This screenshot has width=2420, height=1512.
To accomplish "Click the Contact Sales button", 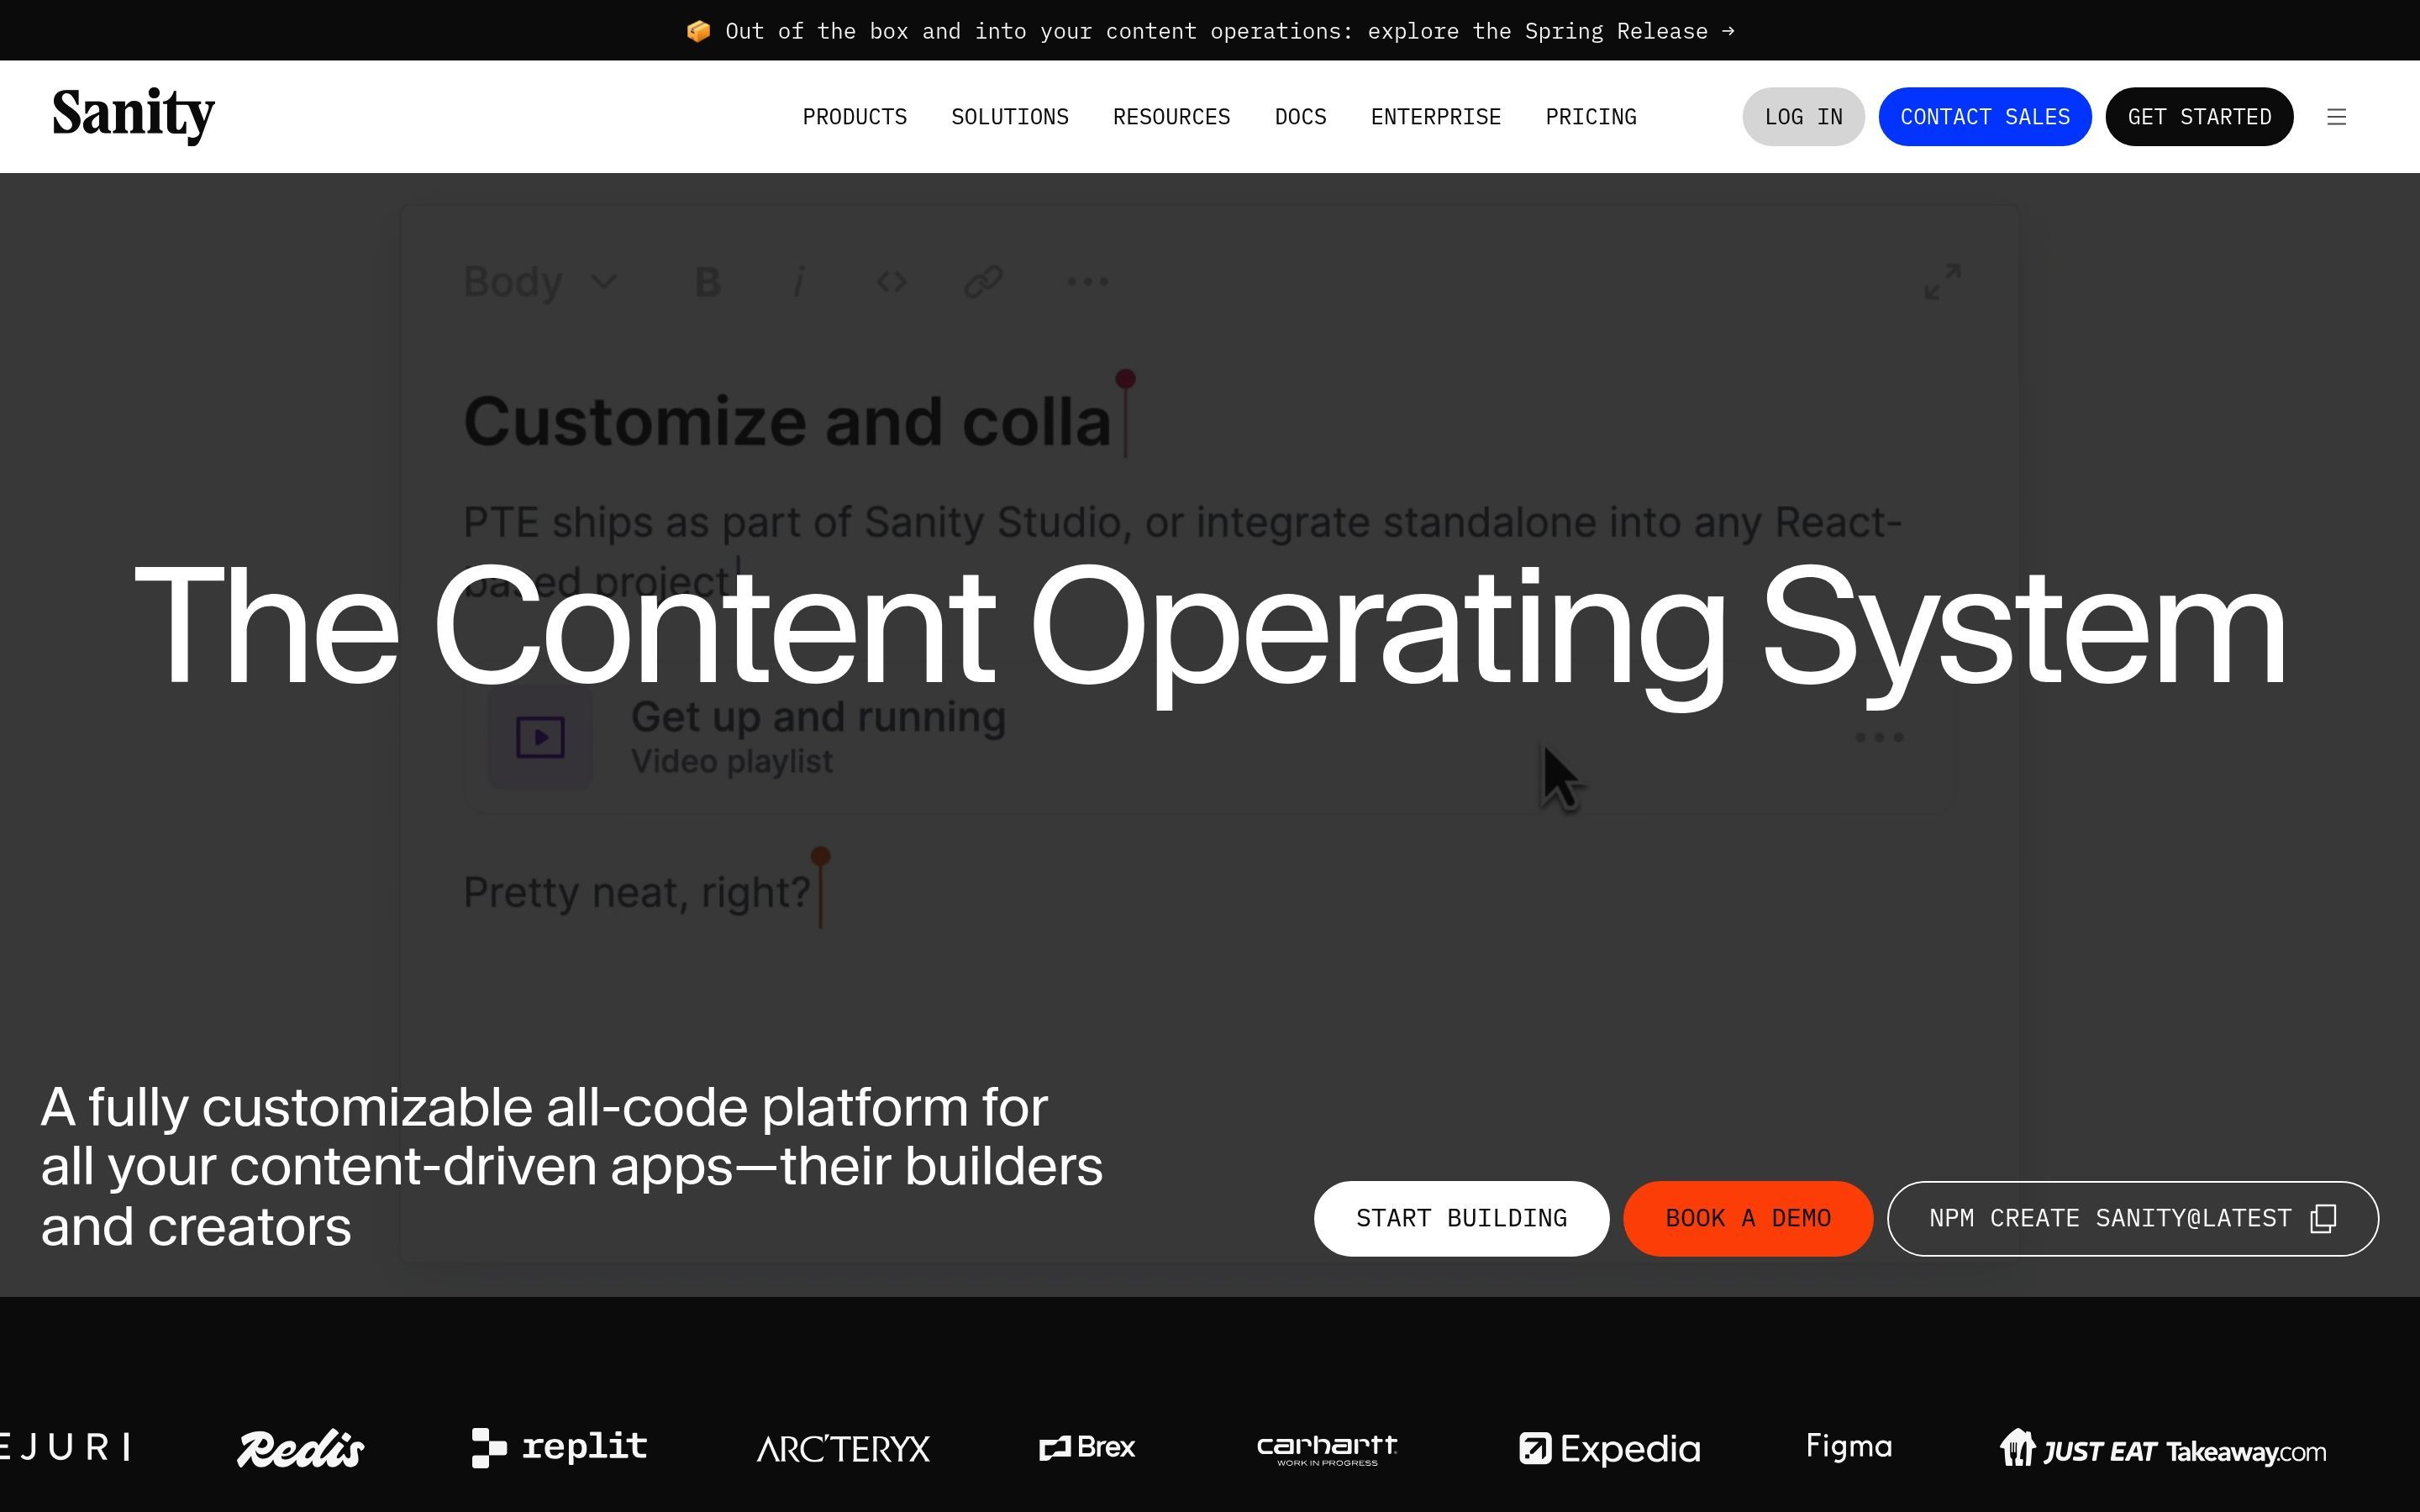I will coord(1984,117).
